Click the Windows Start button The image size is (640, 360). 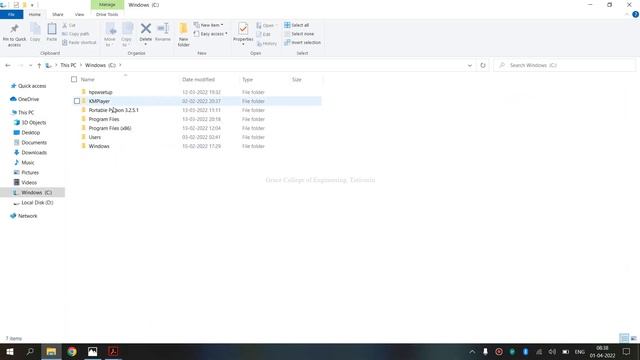tap(10, 351)
